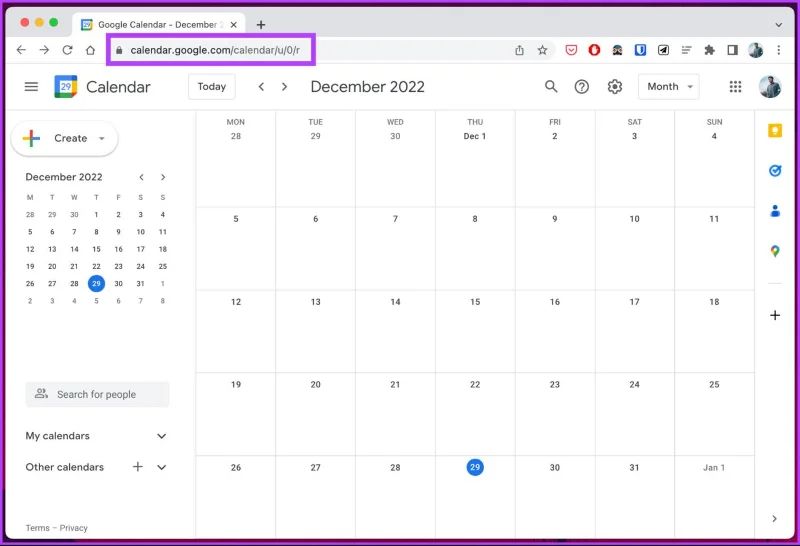This screenshot has height=546, width=800.
Task: Open the tab search chevron
Action: click(779, 24)
